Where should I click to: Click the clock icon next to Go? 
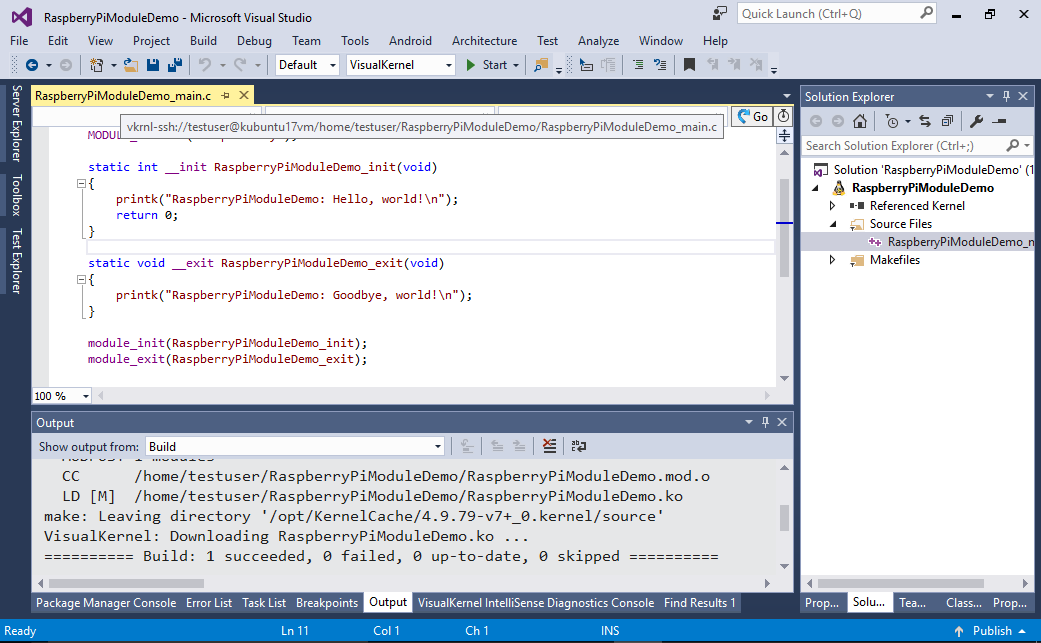[784, 116]
